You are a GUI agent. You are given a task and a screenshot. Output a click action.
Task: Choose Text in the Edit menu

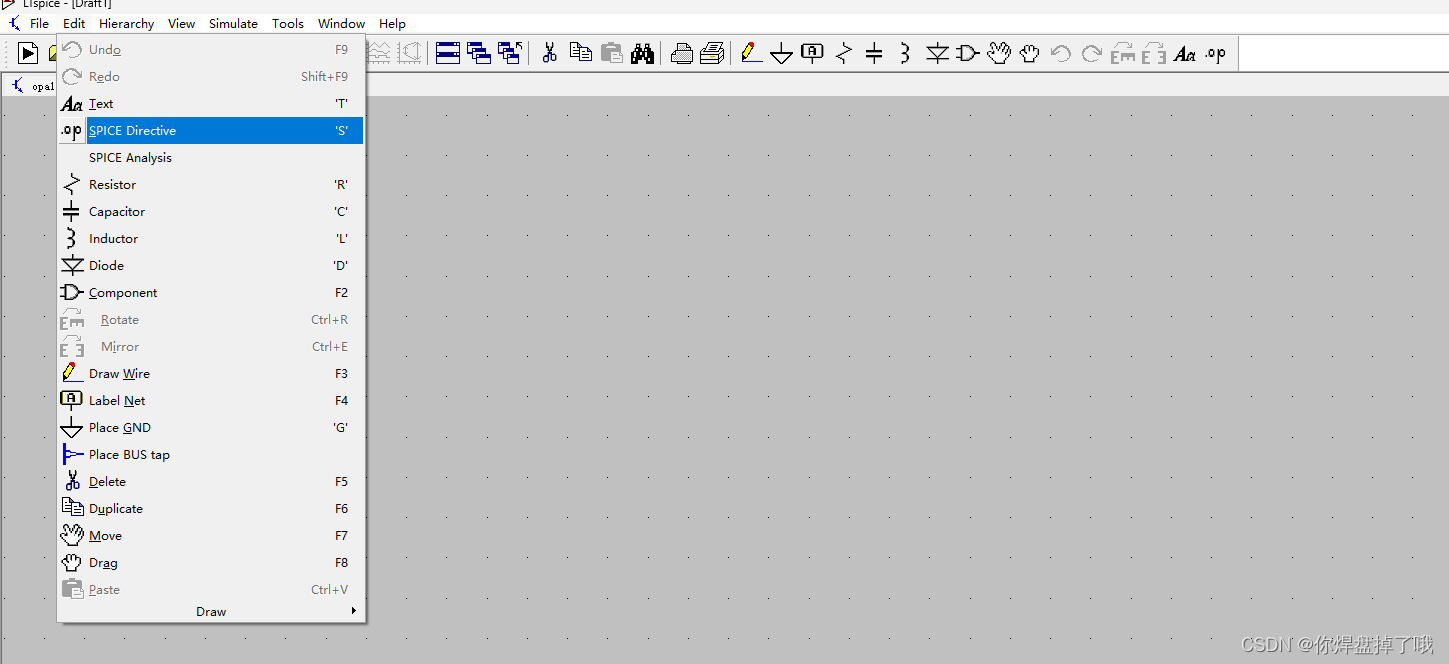(211, 104)
